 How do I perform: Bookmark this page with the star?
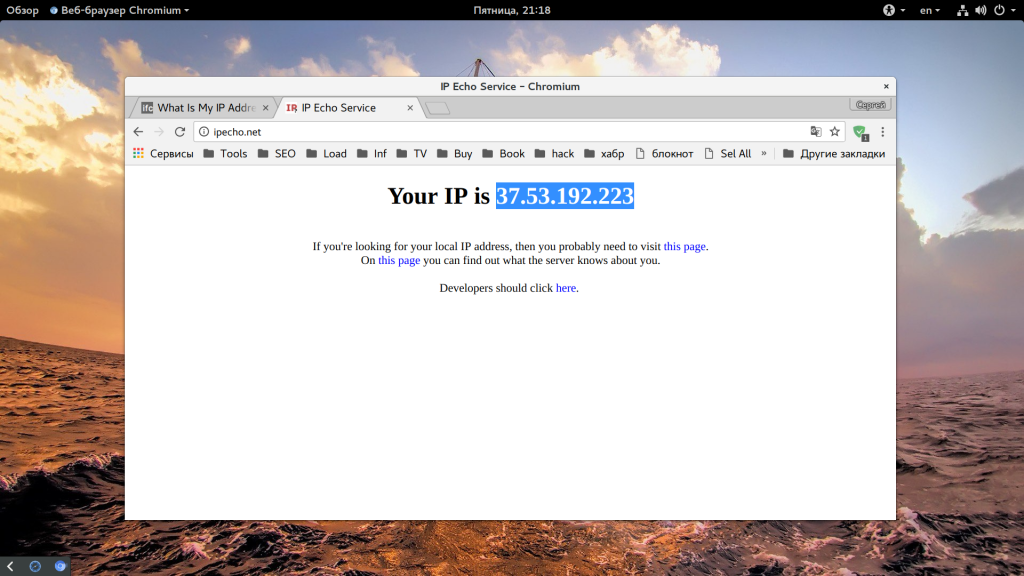coord(835,132)
